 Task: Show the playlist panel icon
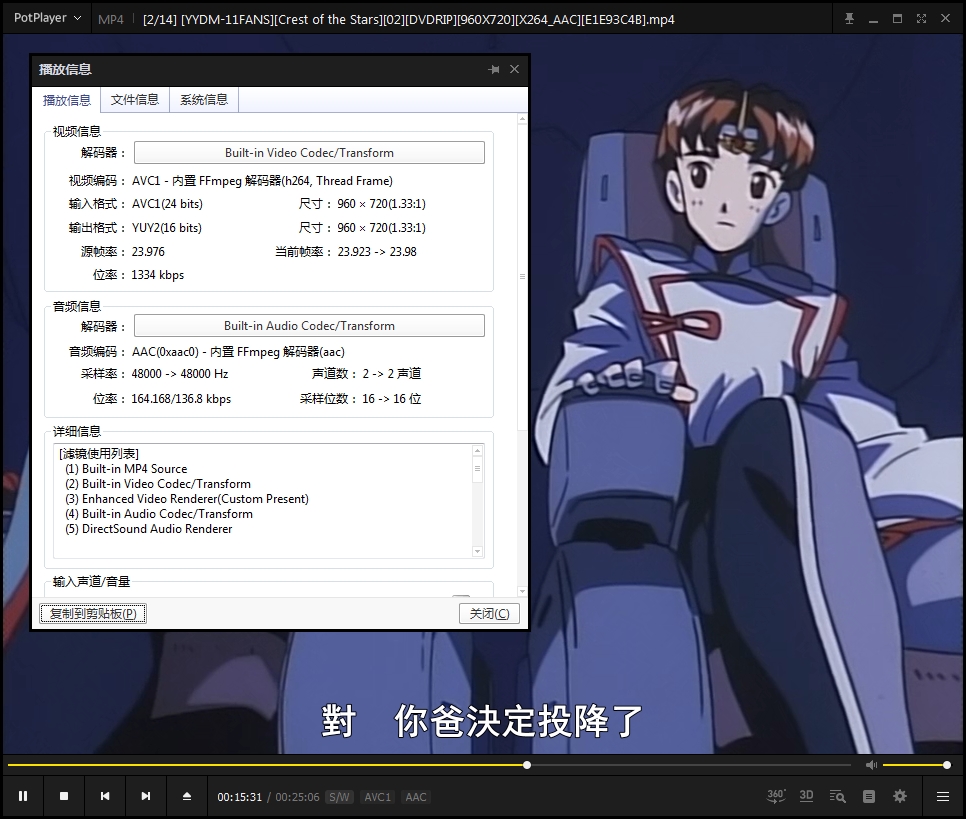click(x=869, y=796)
